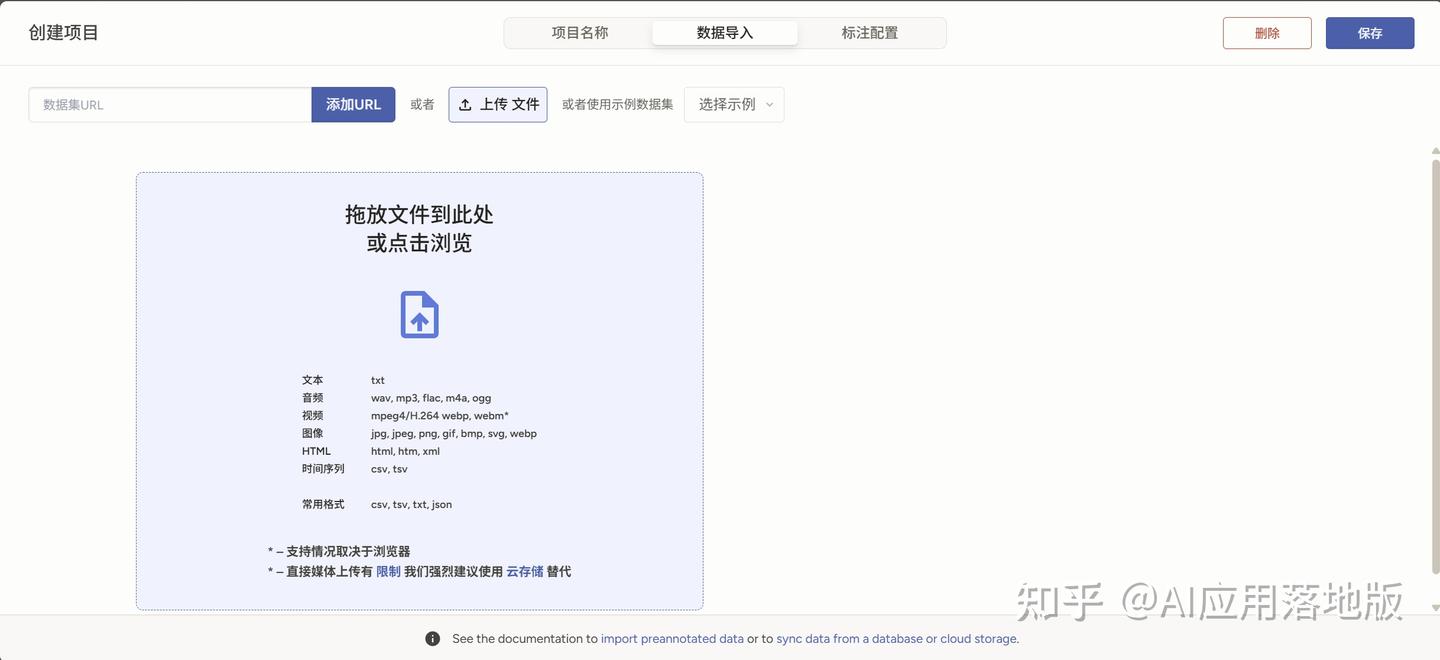The height and width of the screenshot is (660, 1440).
Task: Open the 限制 link
Action: (388, 572)
